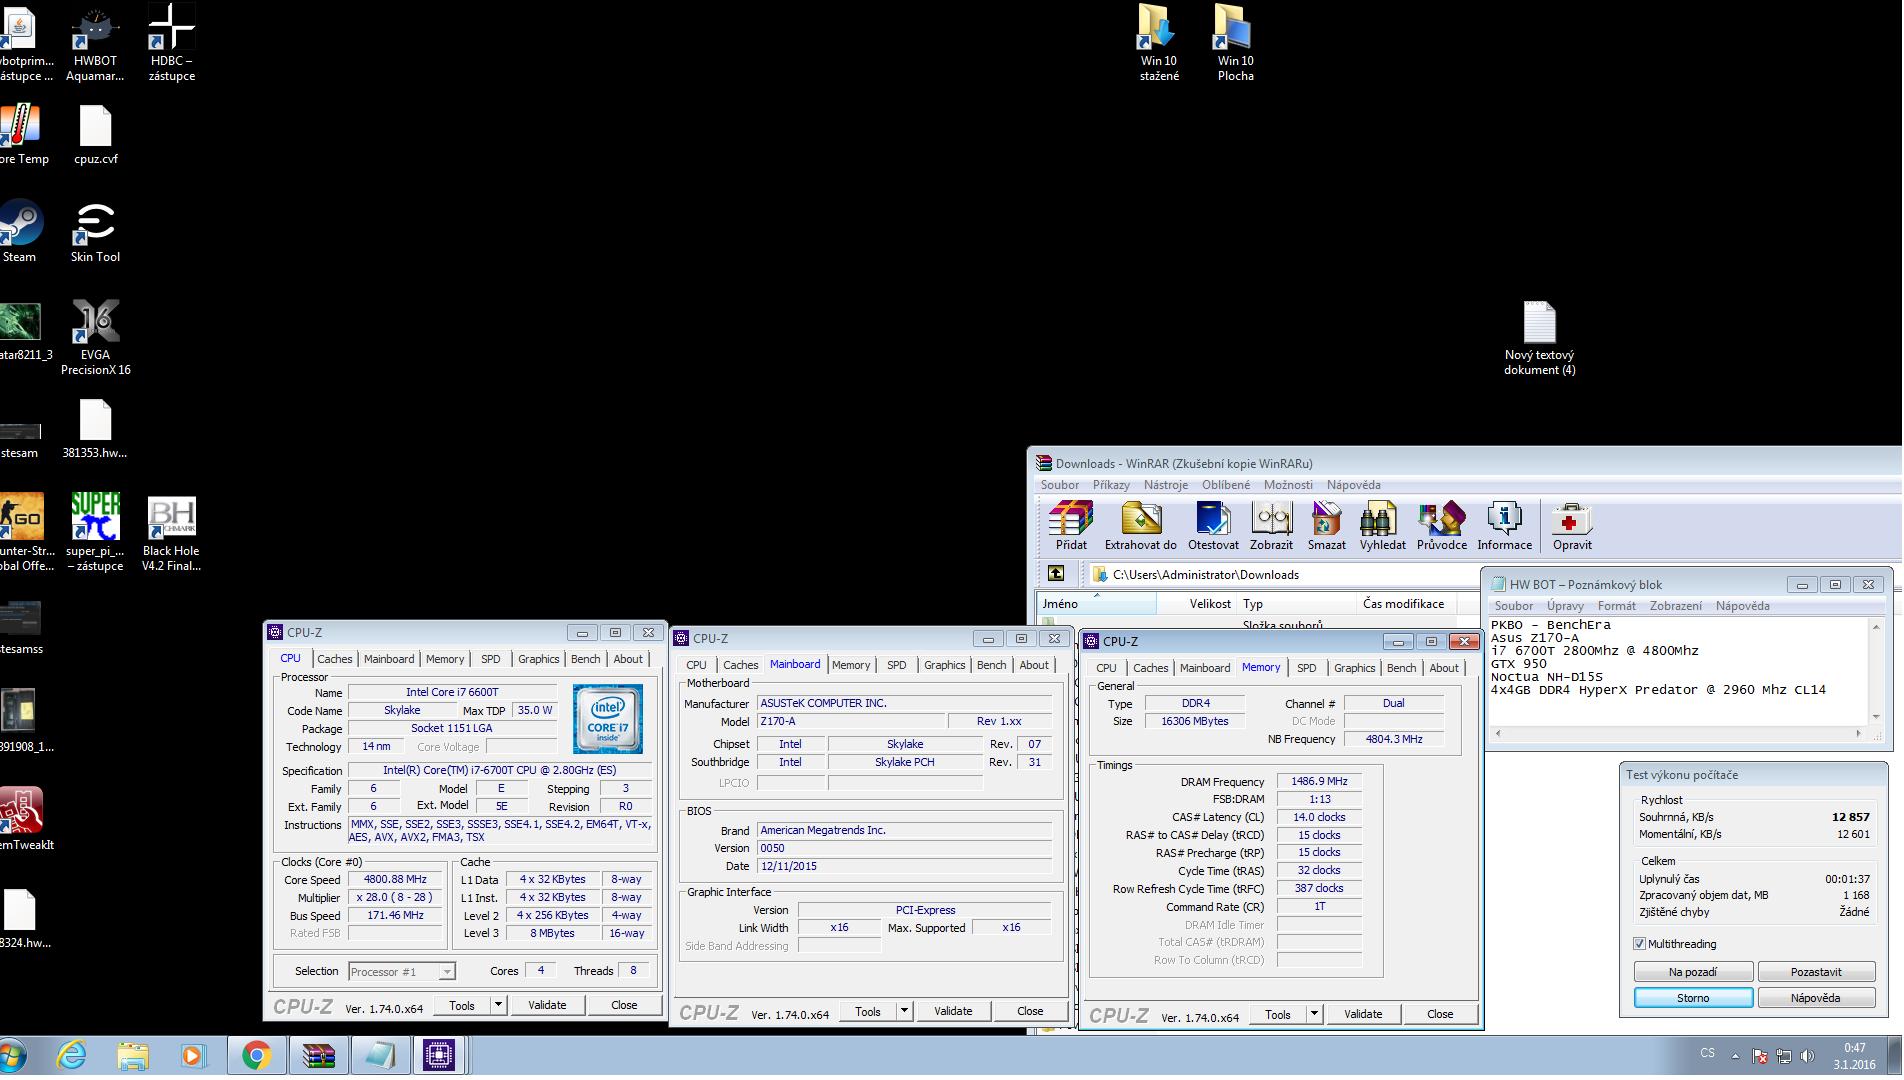Open Tools dropdown arrow in CPU-Z CPU window
Screen dimensions: 1904x1080
(498, 1005)
